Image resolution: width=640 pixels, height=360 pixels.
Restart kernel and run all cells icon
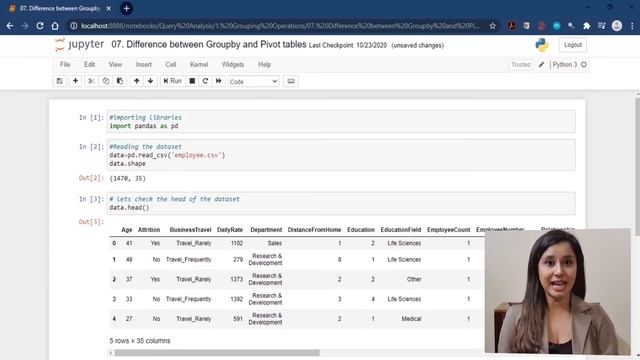(219, 81)
